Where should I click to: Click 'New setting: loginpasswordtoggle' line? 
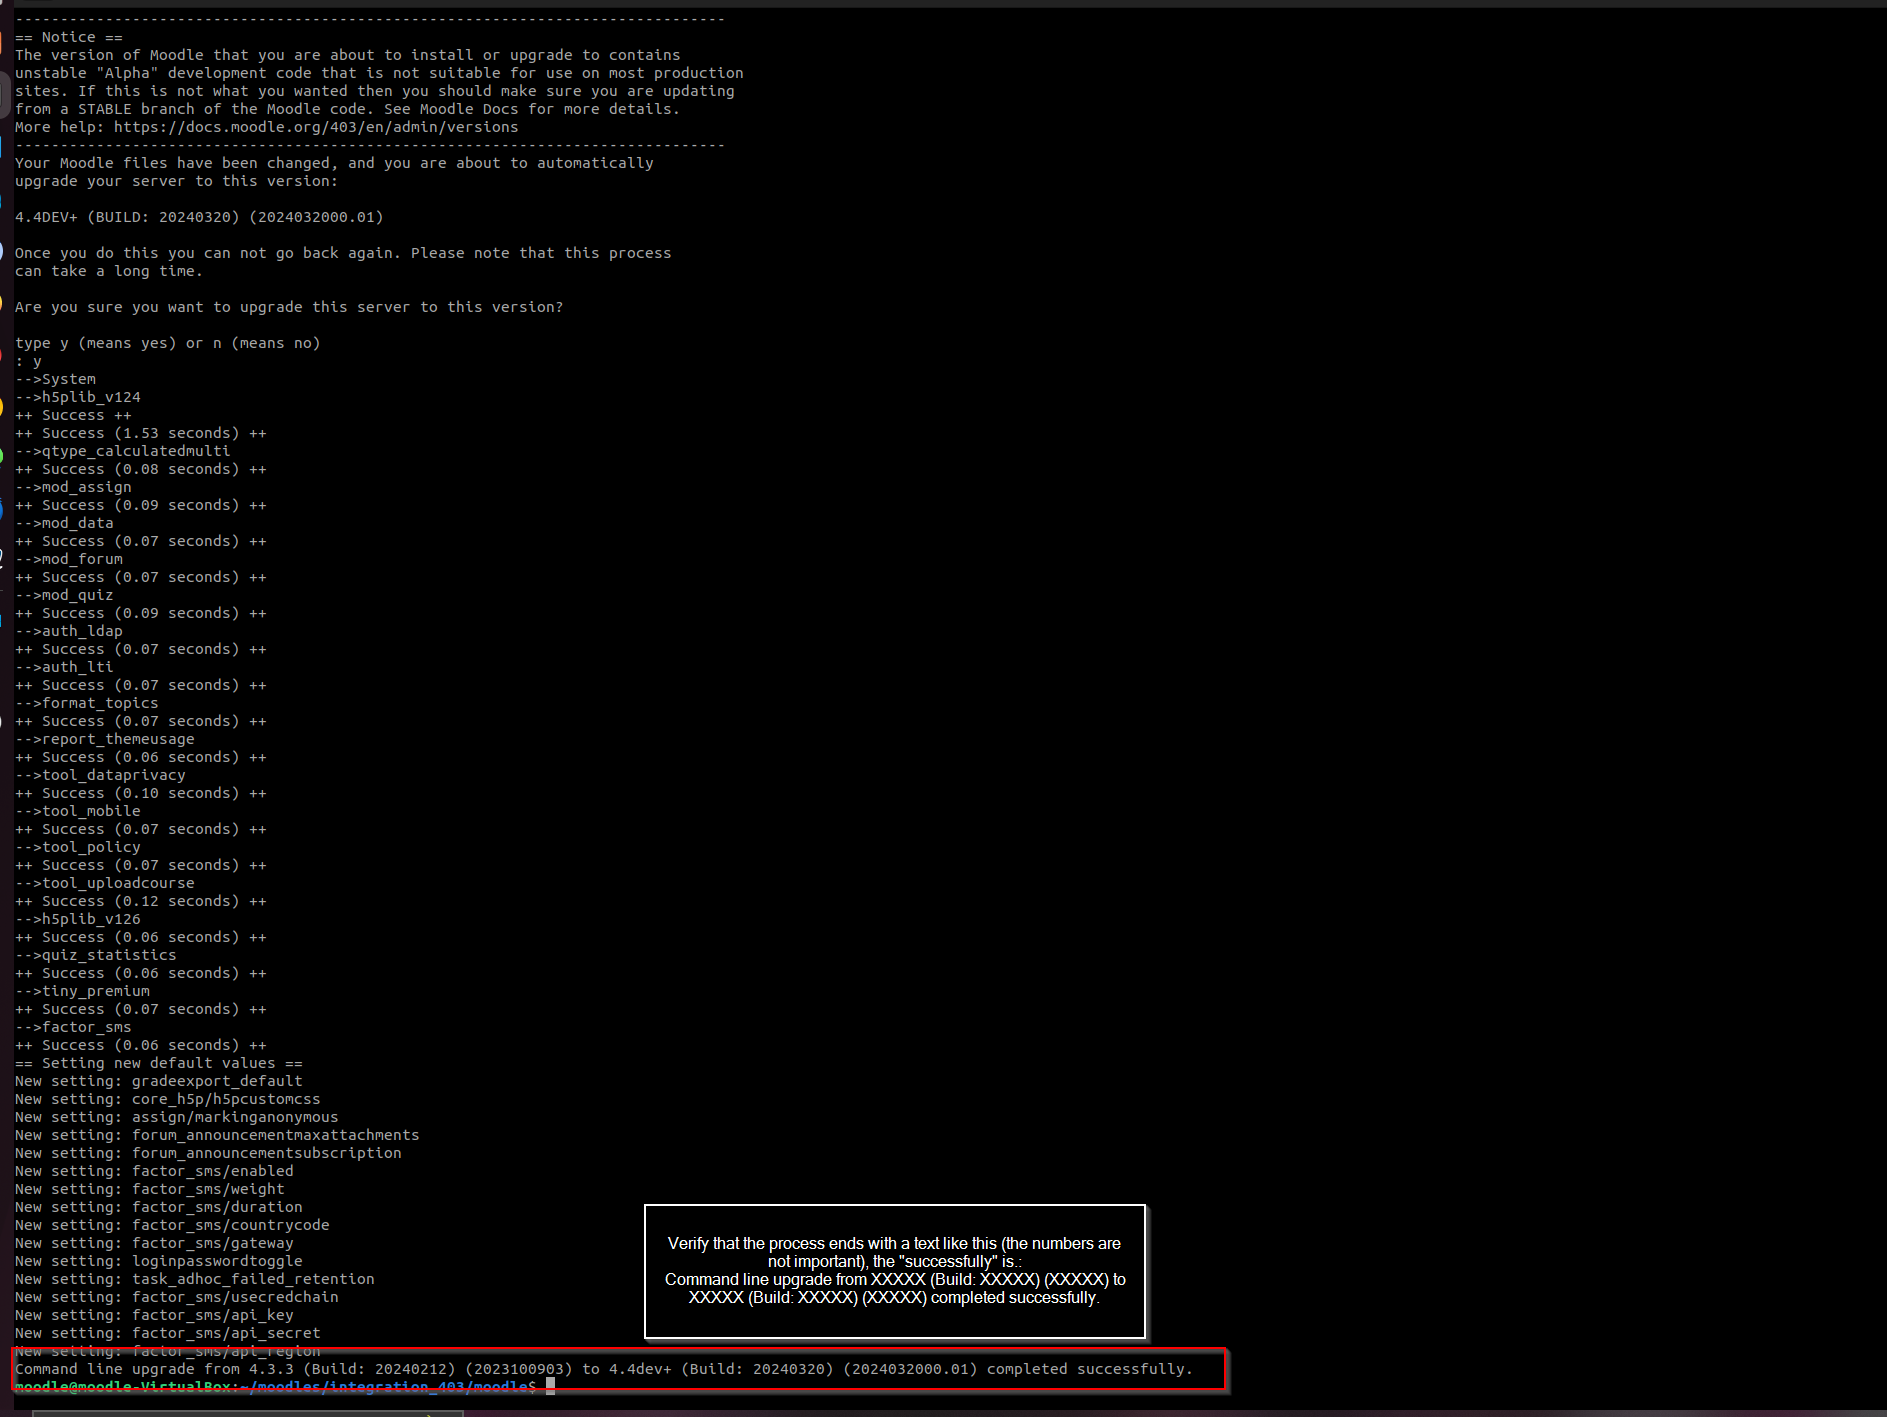(159, 1261)
